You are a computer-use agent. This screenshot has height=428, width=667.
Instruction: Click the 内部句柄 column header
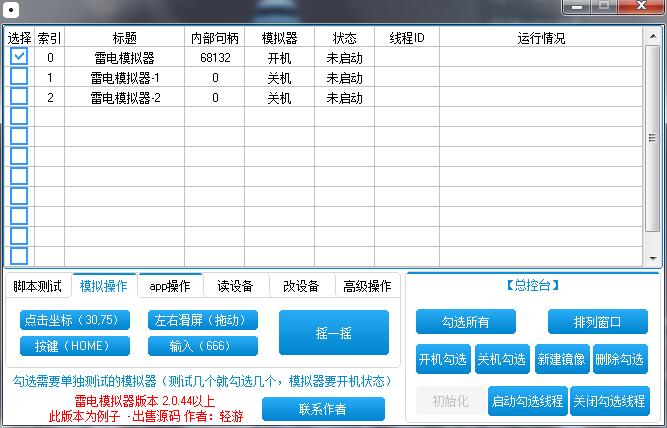pos(215,38)
